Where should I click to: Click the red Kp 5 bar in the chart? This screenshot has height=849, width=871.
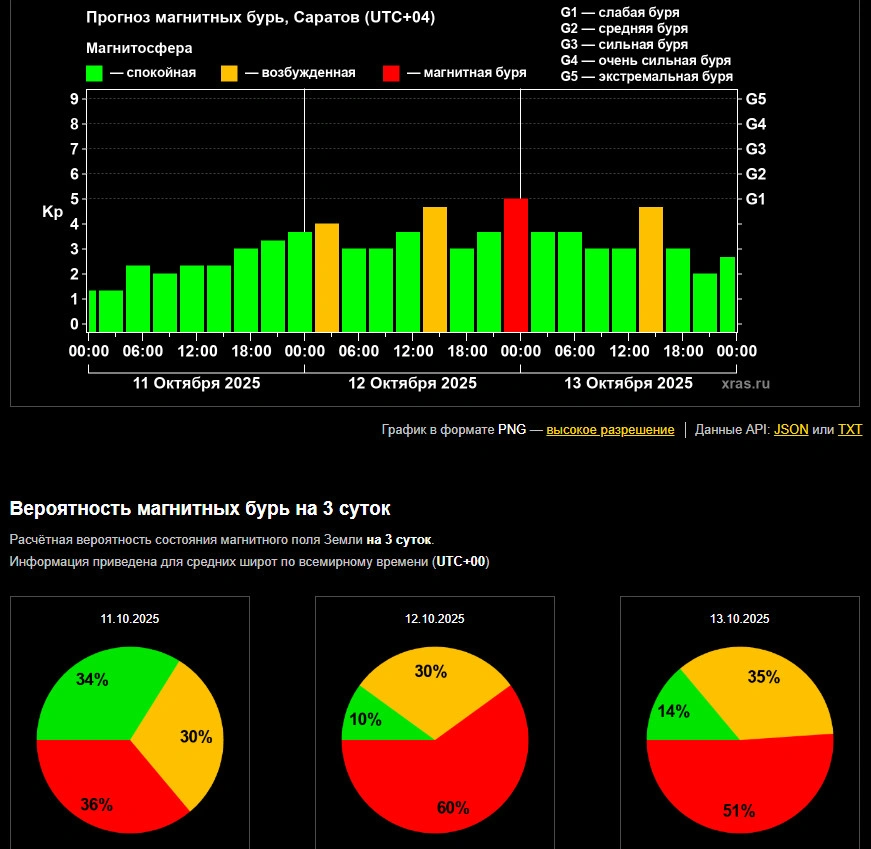(515, 265)
